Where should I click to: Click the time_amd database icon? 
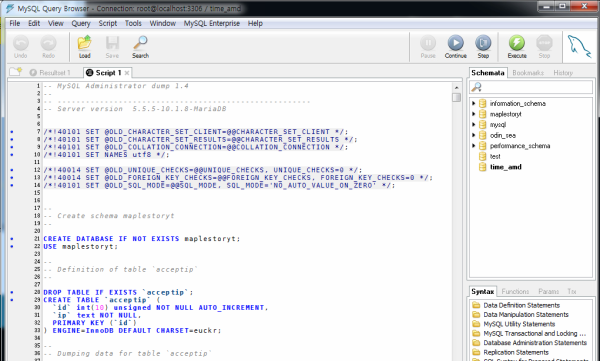coord(483,167)
